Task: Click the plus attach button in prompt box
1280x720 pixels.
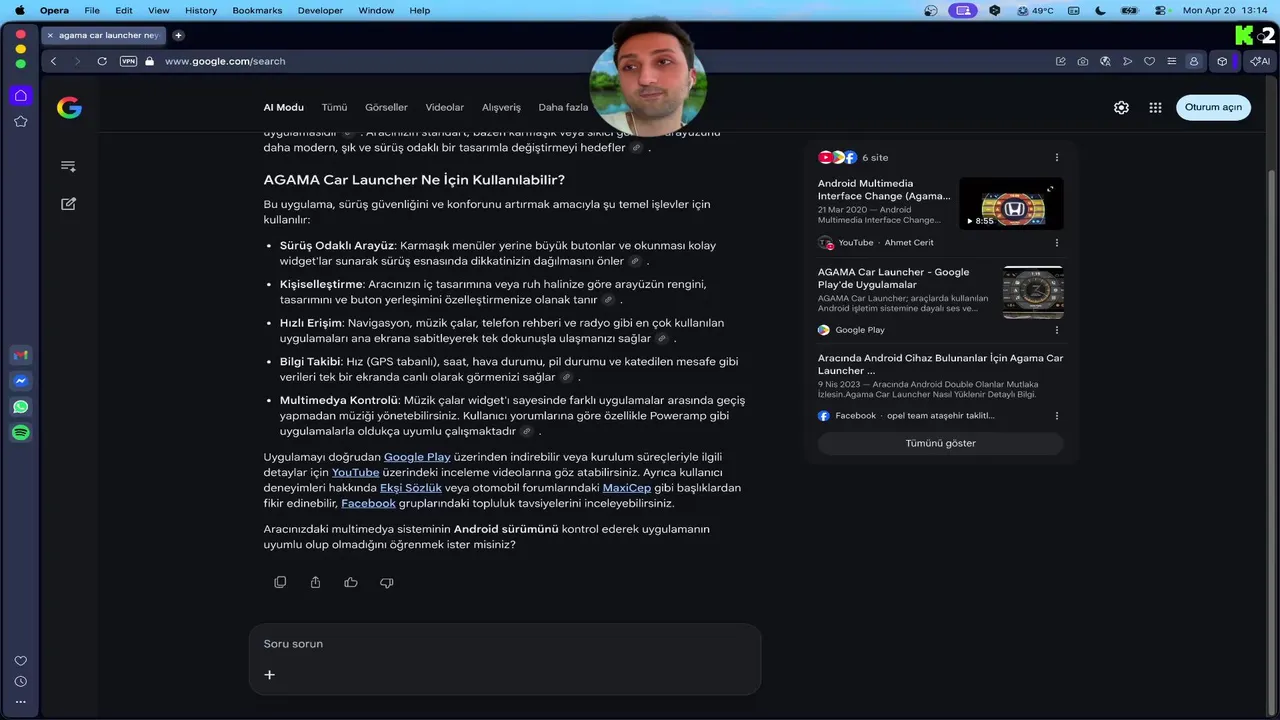Action: (x=269, y=675)
